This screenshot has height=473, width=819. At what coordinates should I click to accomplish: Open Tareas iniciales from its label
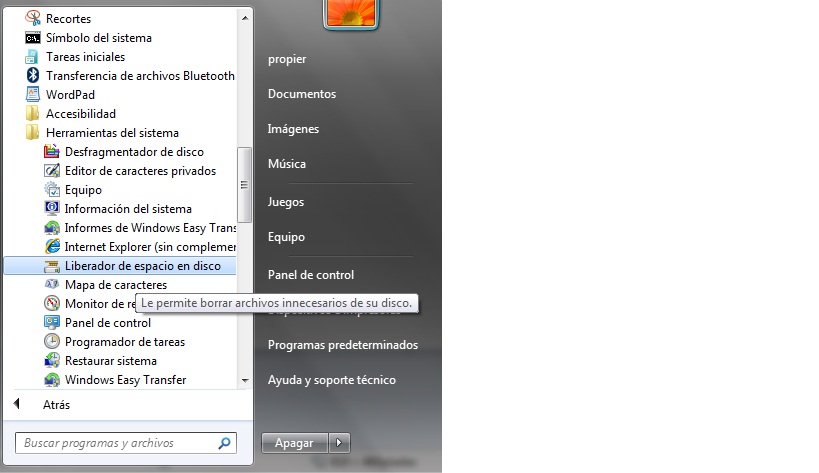[x=86, y=56]
